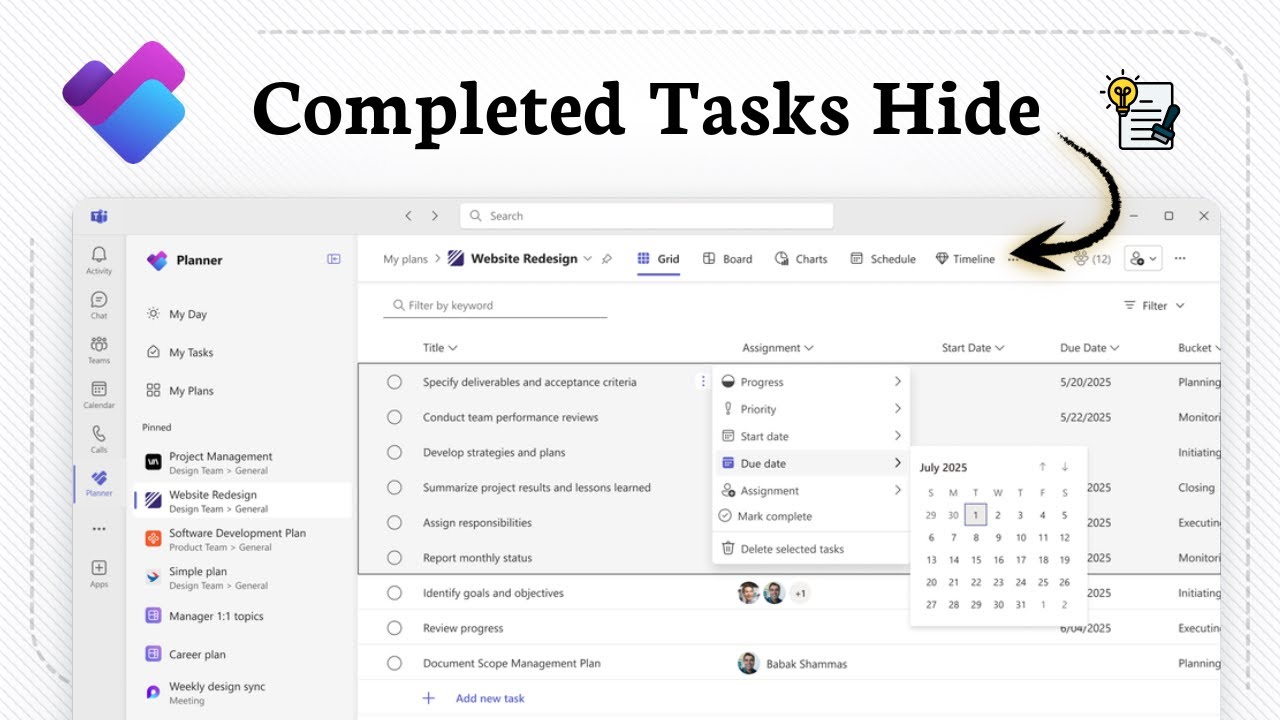The height and width of the screenshot is (720, 1280).
Task: Mark Review progress task complete
Action: pyautogui.click(x=394, y=628)
